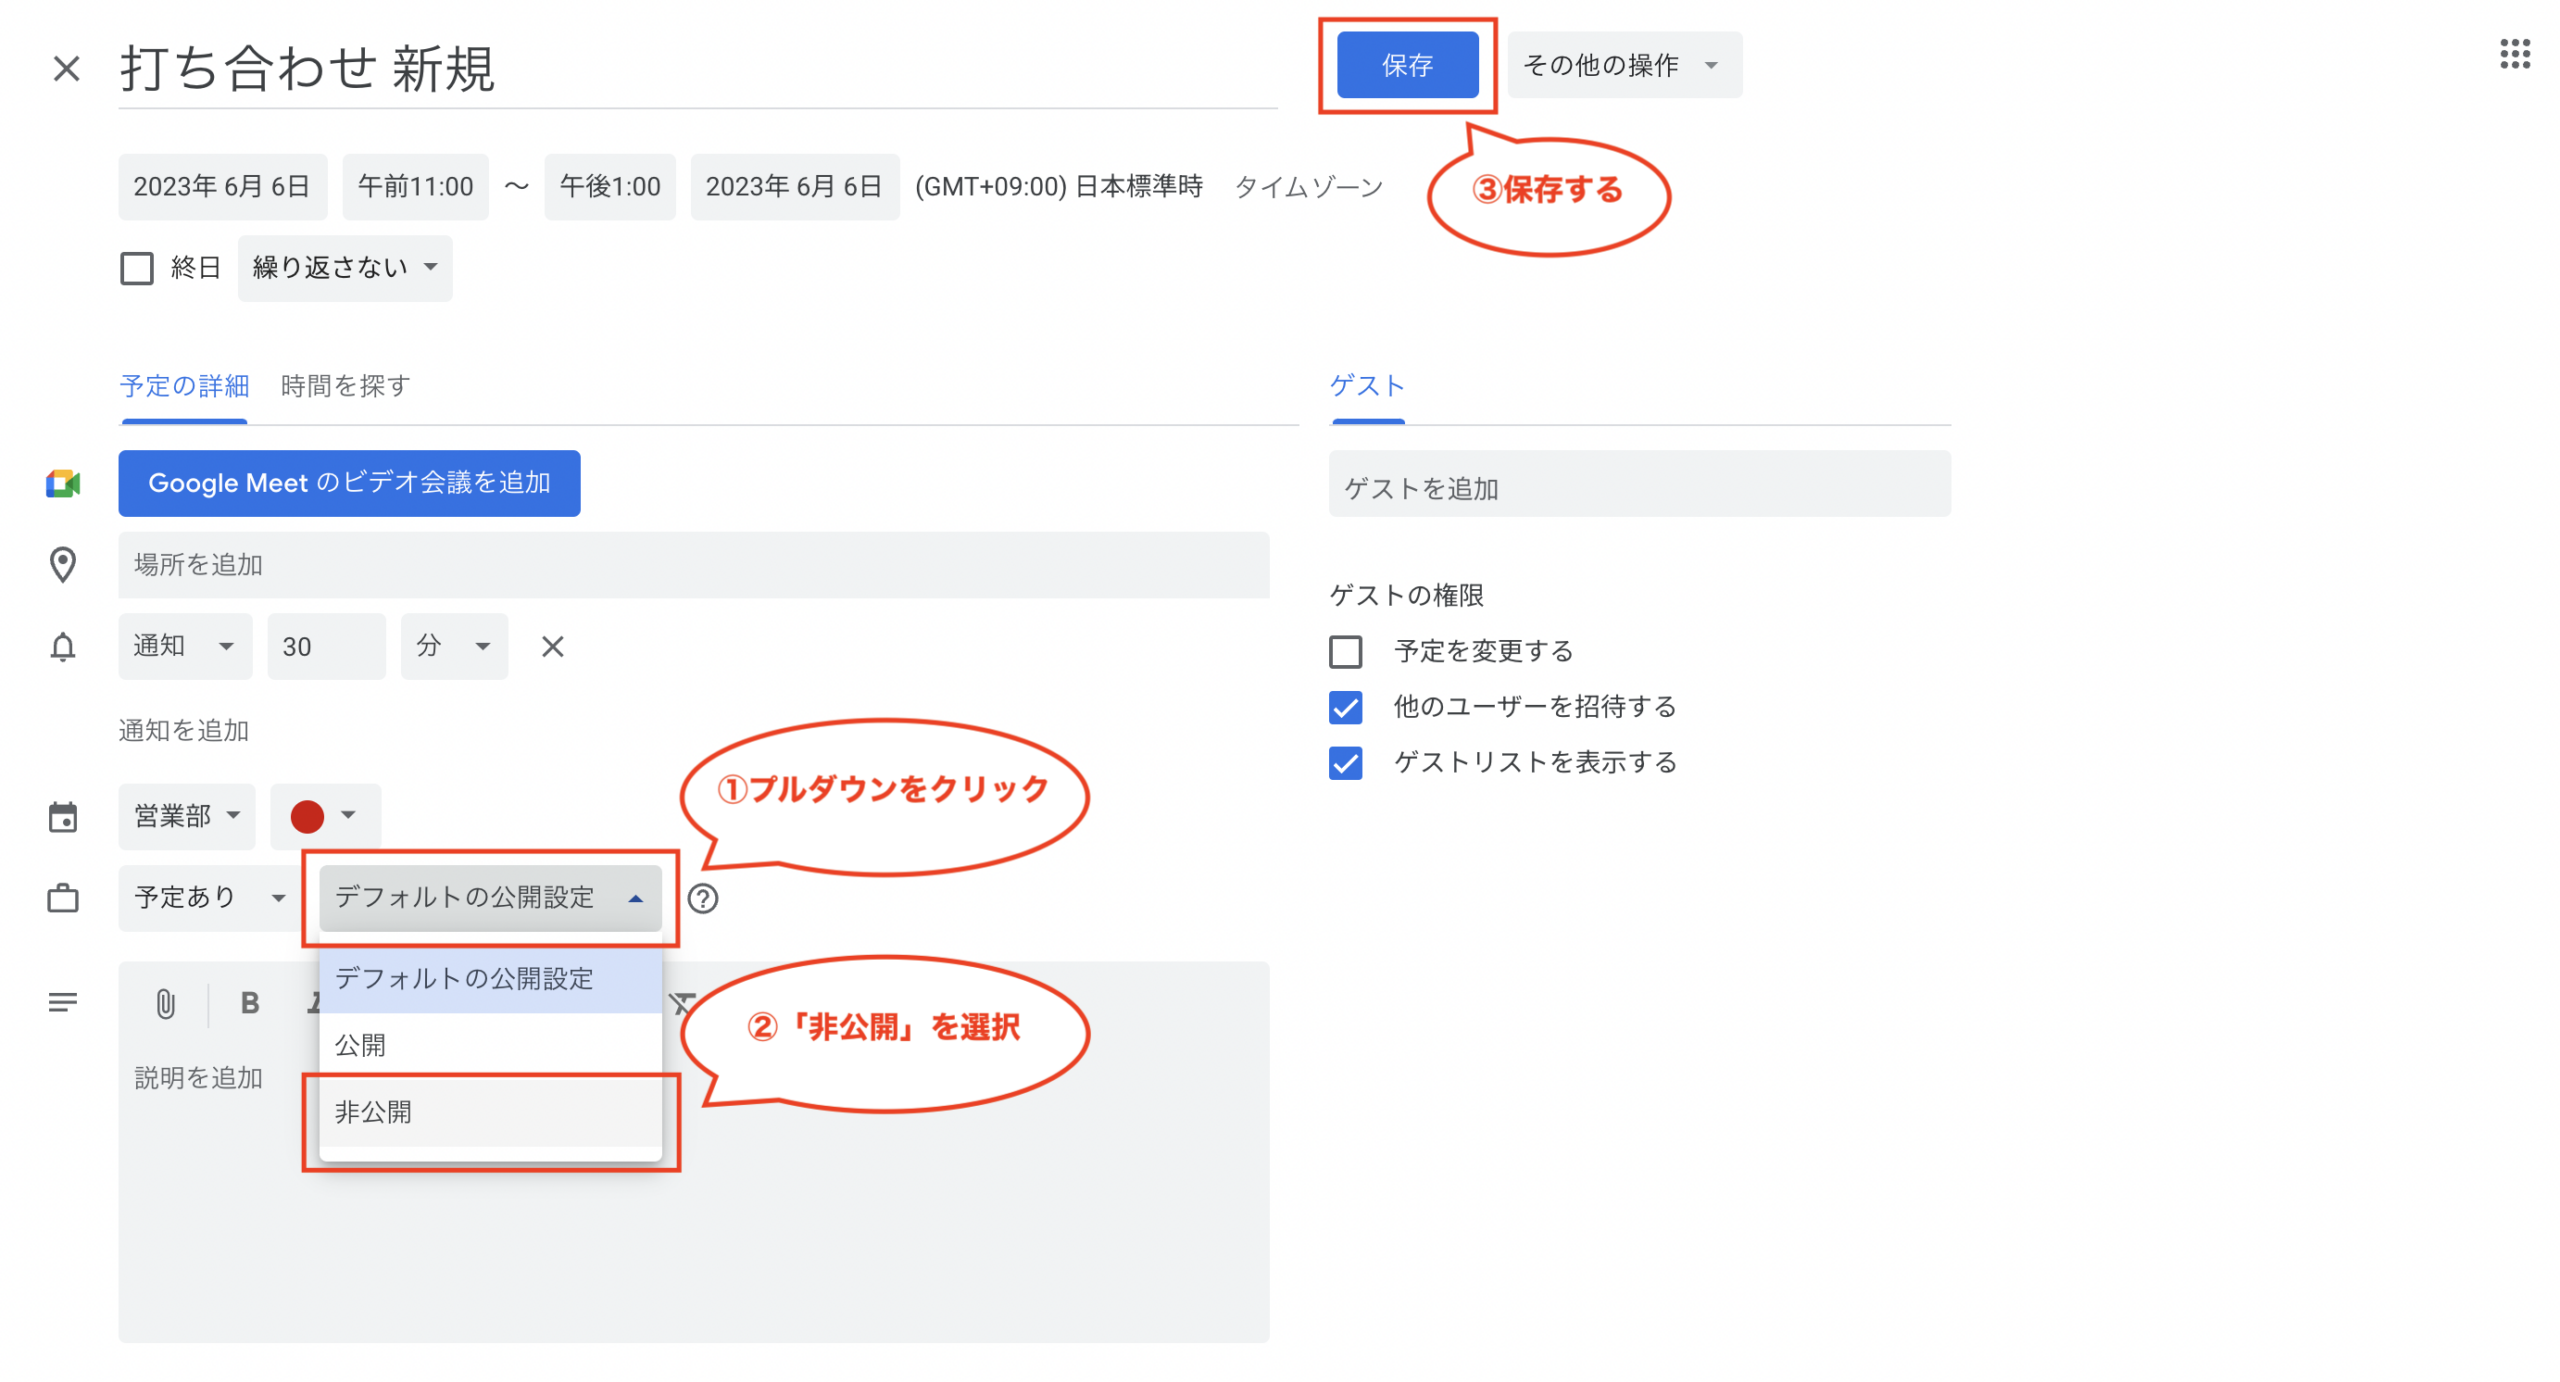Remove the 30 minute notification
Screen dimensions: 2560x1382
[552, 646]
